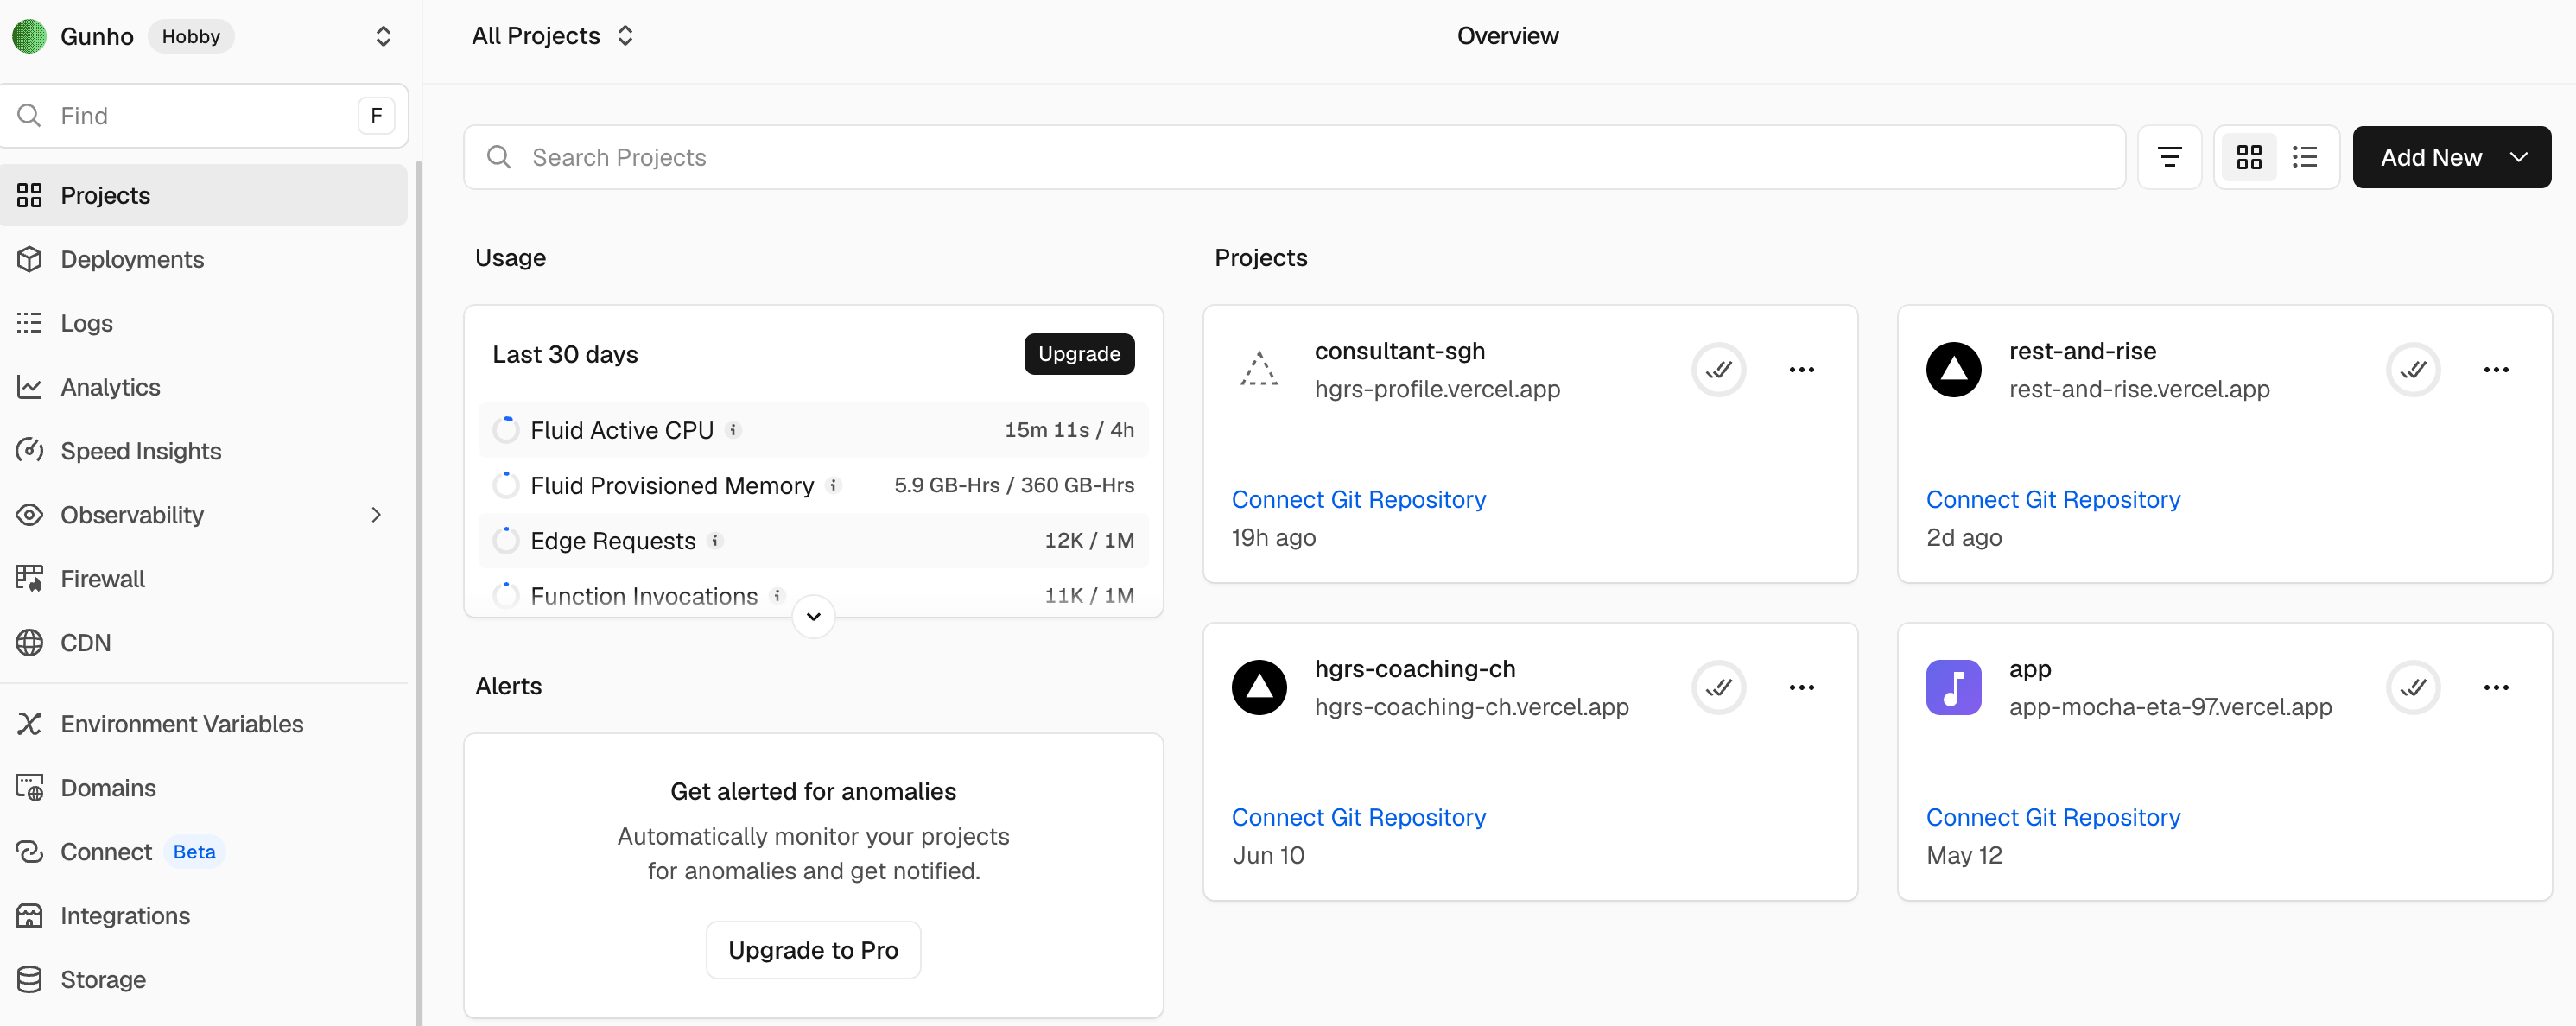Viewport: 2576px width, 1026px height.
Task: Click the CDN globe icon
Action: (30, 643)
